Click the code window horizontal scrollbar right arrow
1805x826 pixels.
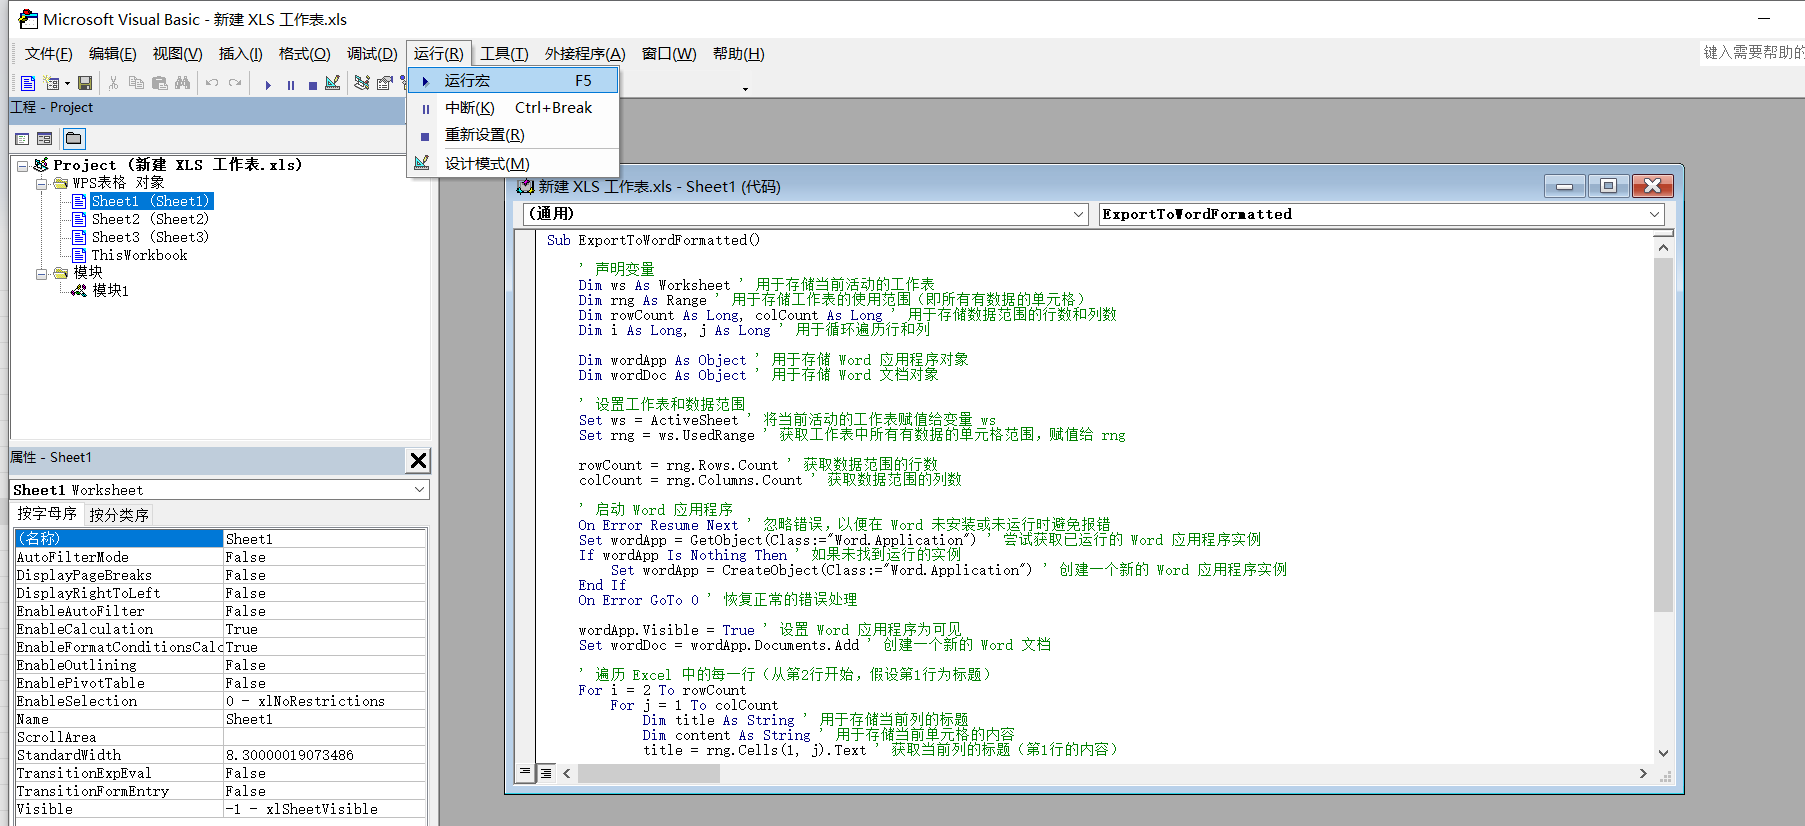coord(1643,773)
